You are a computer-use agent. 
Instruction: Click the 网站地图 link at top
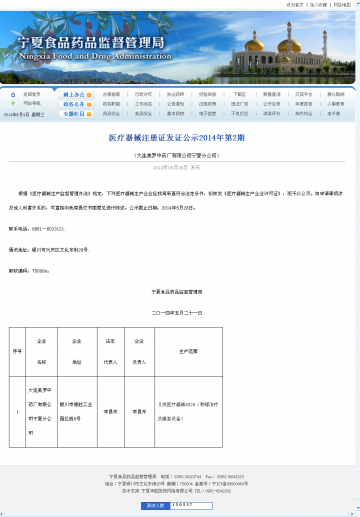tap(342, 5)
